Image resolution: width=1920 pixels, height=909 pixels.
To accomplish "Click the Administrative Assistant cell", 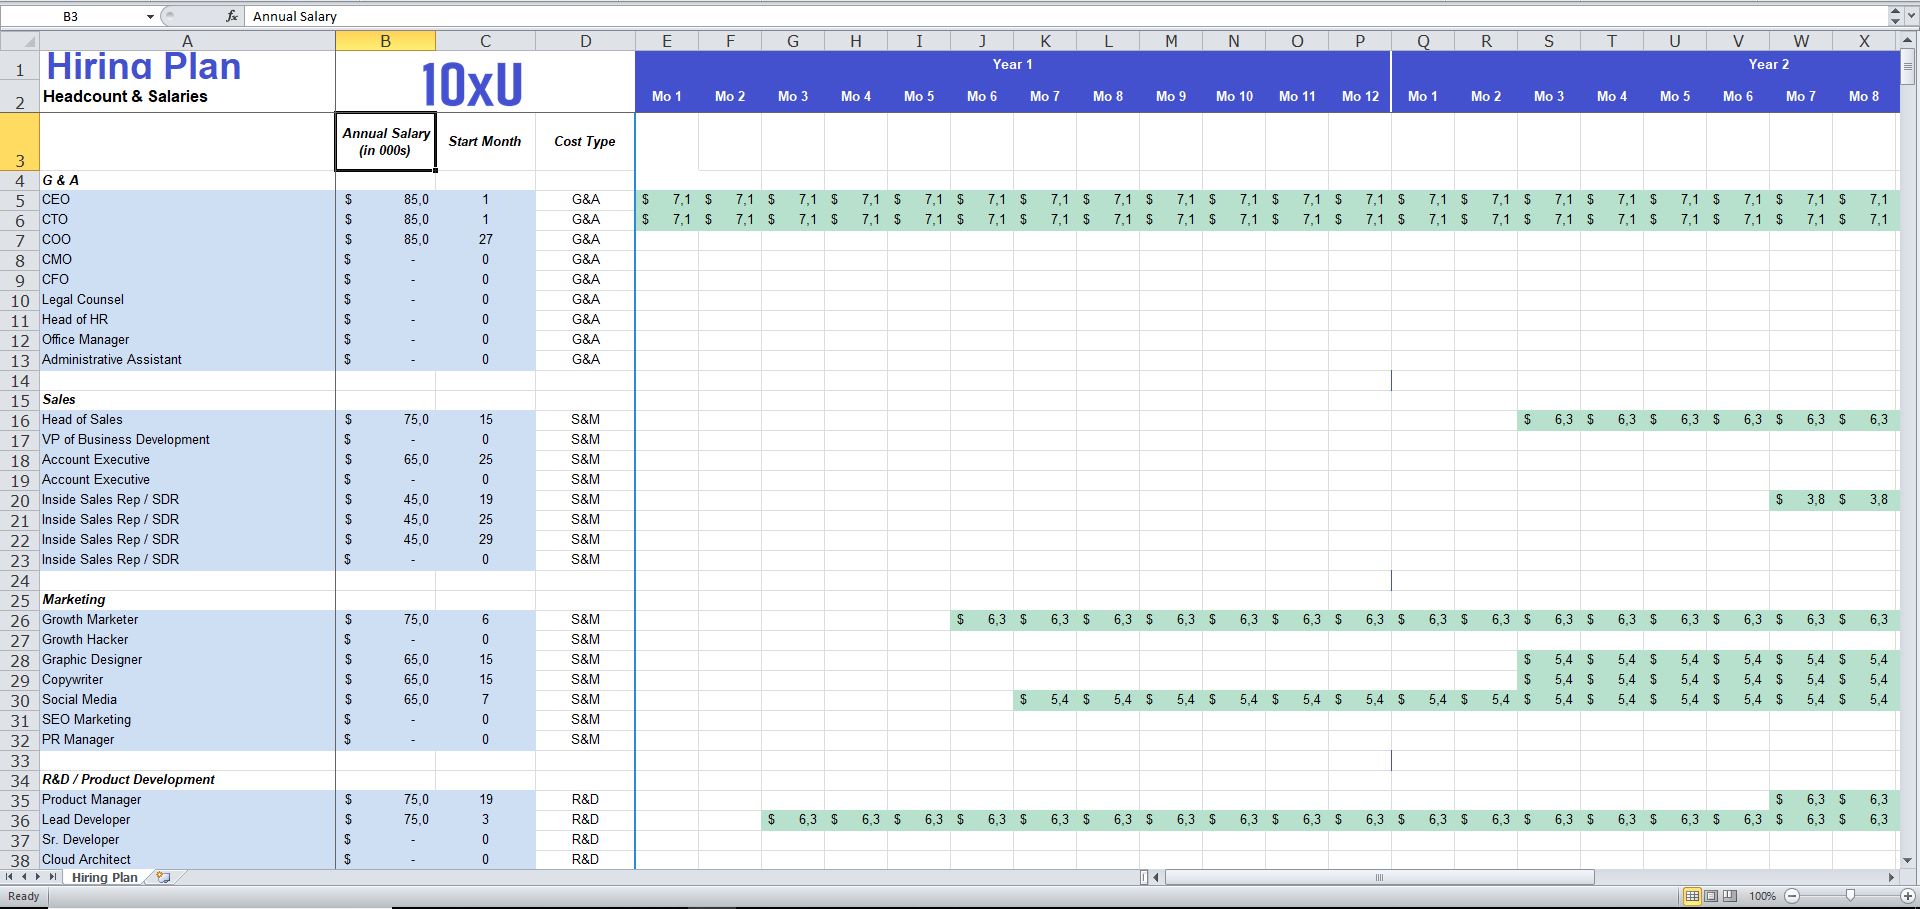I will click(187, 360).
